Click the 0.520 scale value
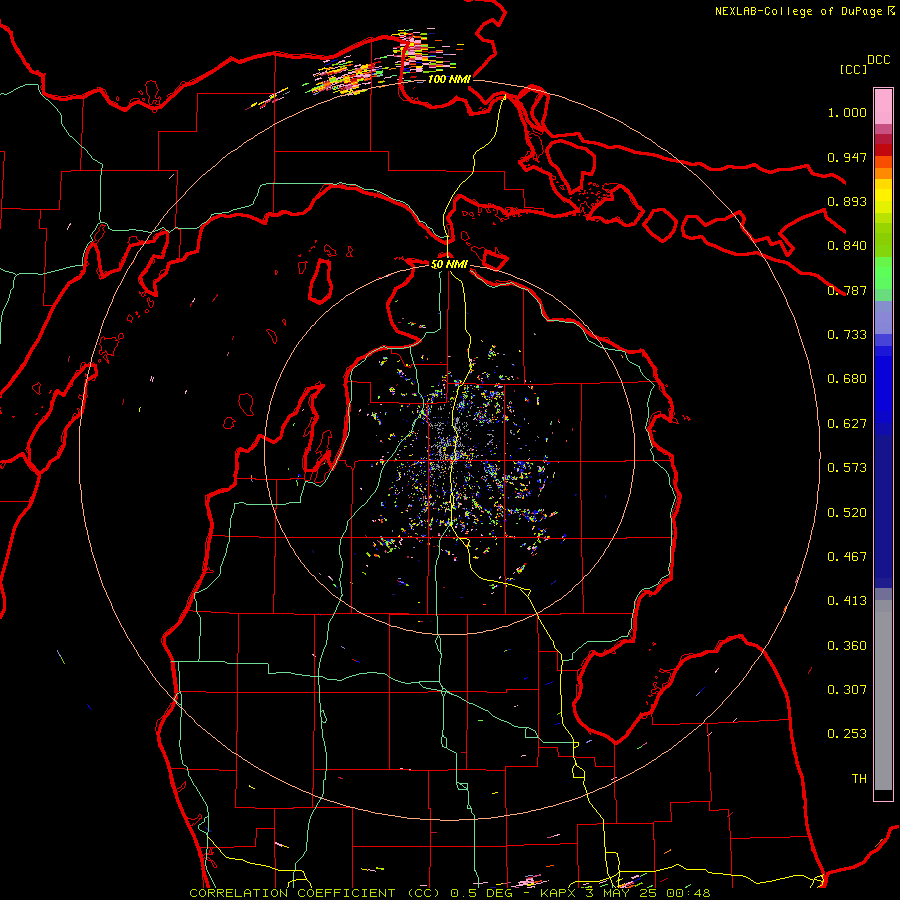This screenshot has width=900, height=900. tap(847, 513)
